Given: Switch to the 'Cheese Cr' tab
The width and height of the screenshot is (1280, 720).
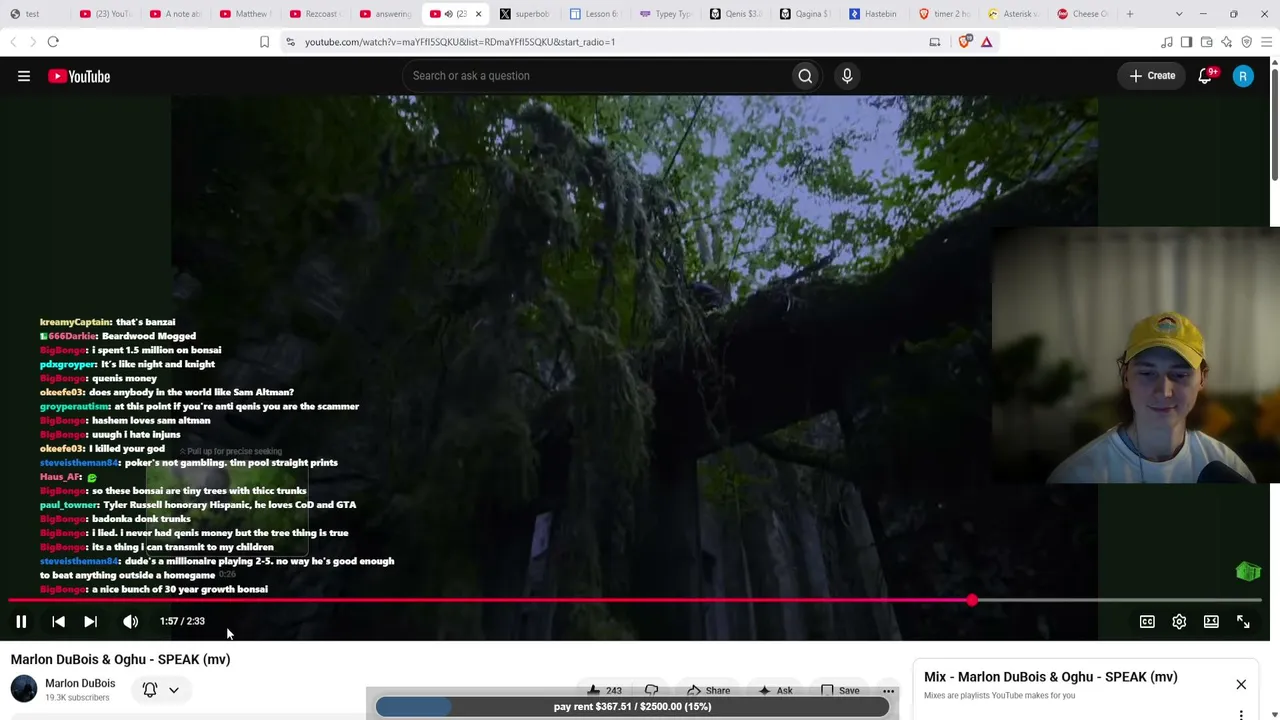Looking at the screenshot, I should (x=1083, y=14).
